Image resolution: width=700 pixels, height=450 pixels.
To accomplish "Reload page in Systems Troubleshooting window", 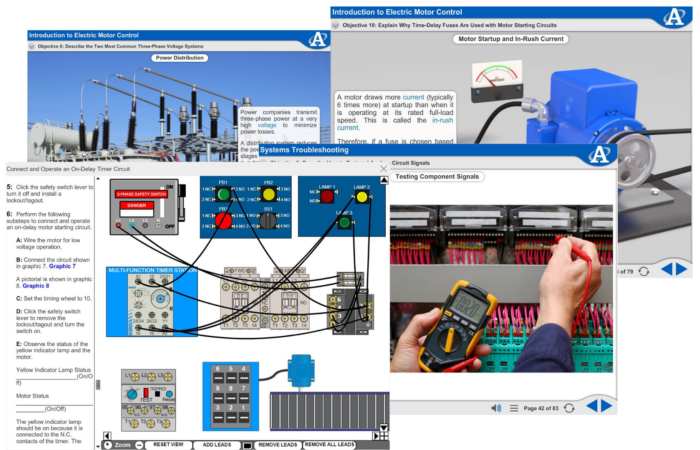I will [x=569, y=408].
